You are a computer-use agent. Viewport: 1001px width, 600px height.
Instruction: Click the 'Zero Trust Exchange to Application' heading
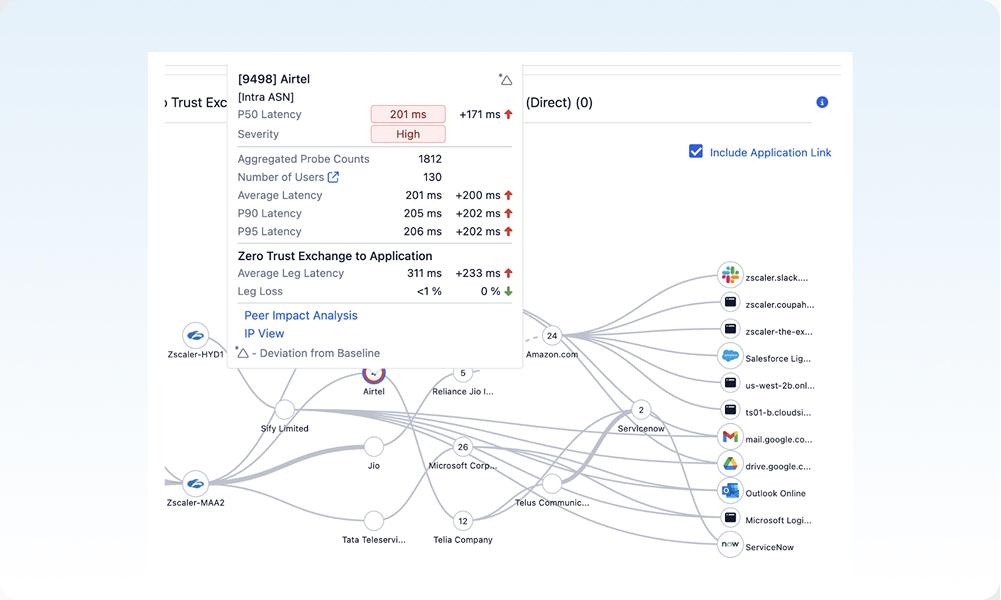(x=335, y=256)
